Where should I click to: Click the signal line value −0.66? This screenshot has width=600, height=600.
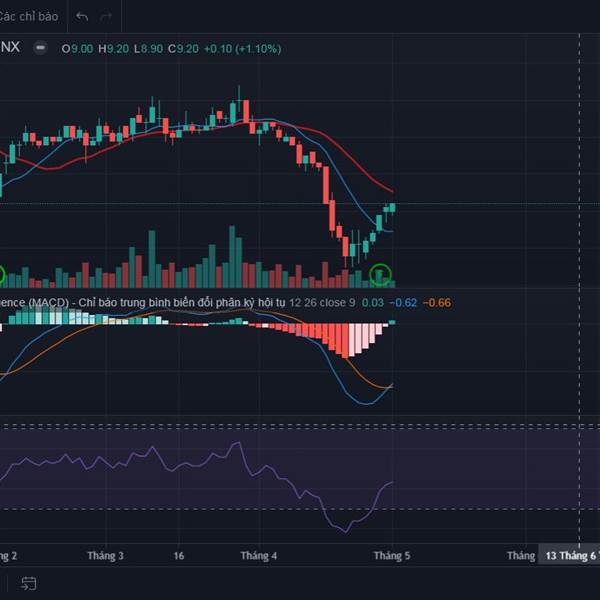[x=437, y=303]
